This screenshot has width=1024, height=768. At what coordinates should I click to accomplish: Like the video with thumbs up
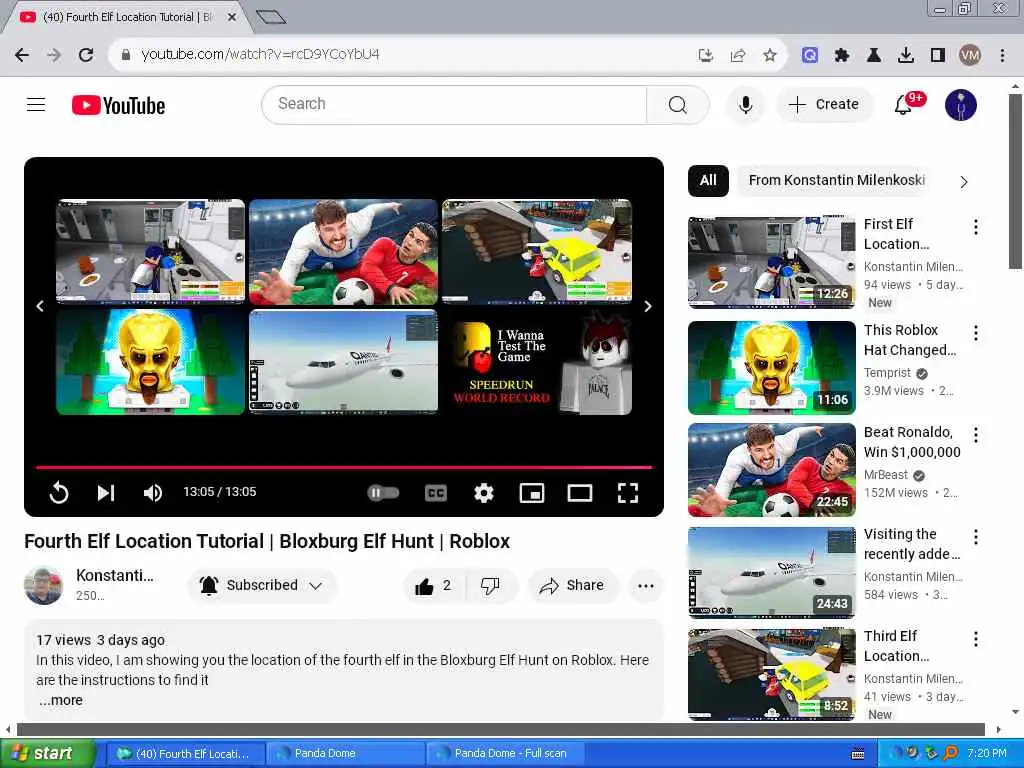click(x=434, y=586)
